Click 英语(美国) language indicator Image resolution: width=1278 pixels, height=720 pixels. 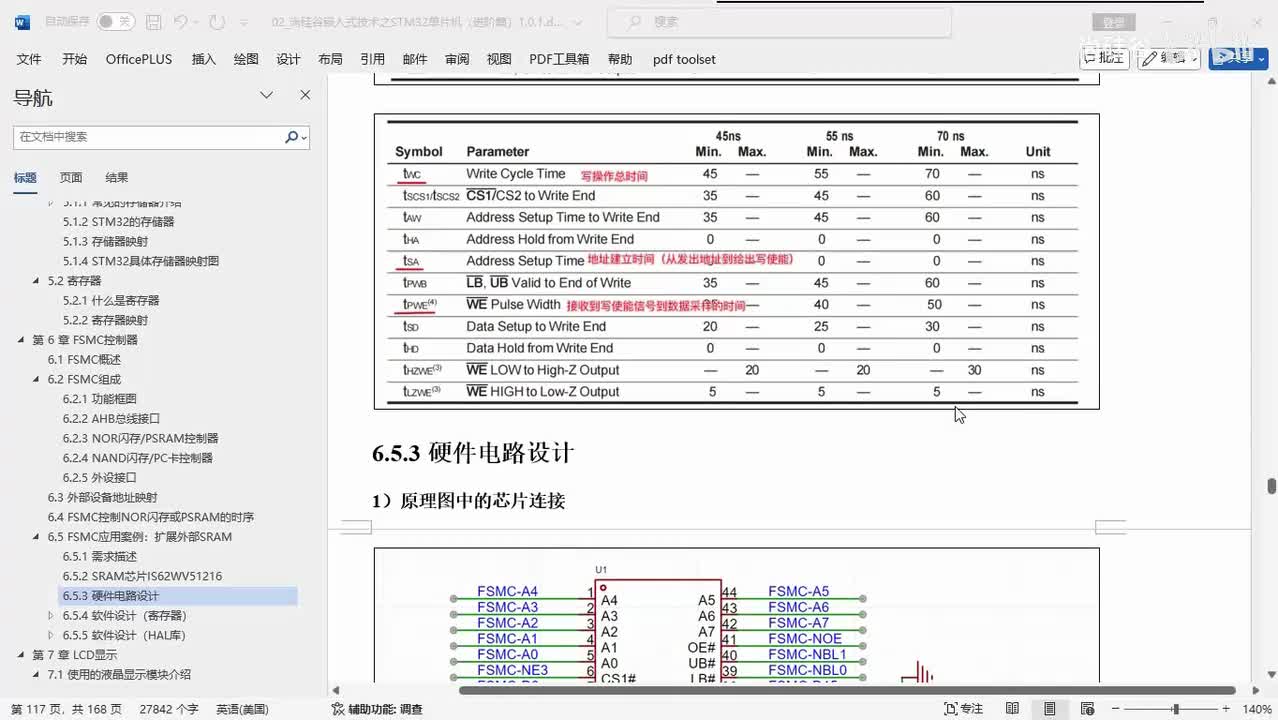click(x=242, y=709)
